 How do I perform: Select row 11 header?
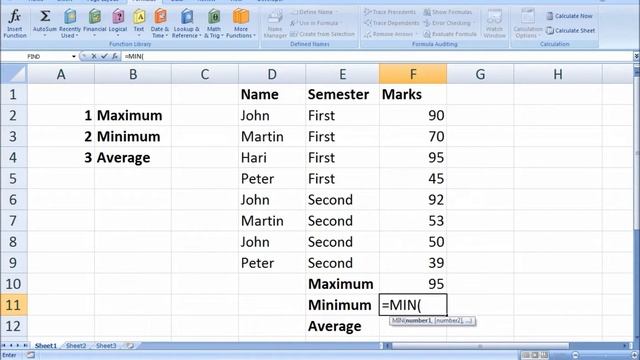point(13,305)
